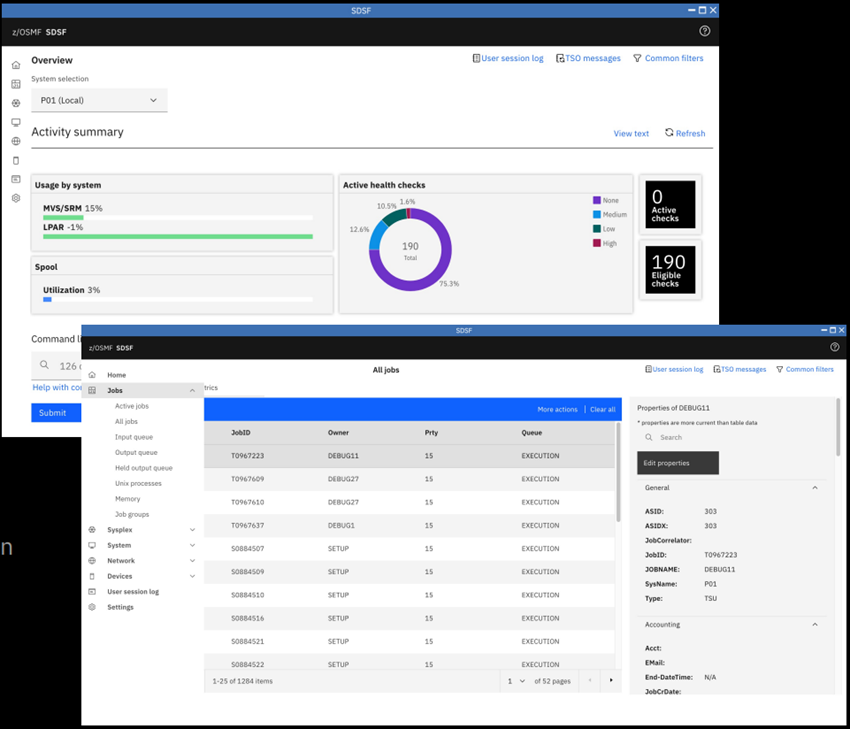Image resolution: width=850 pixels, height=729 pixels.
Task: Collapse the Jobs navigation group
Action: coord(192,390)
